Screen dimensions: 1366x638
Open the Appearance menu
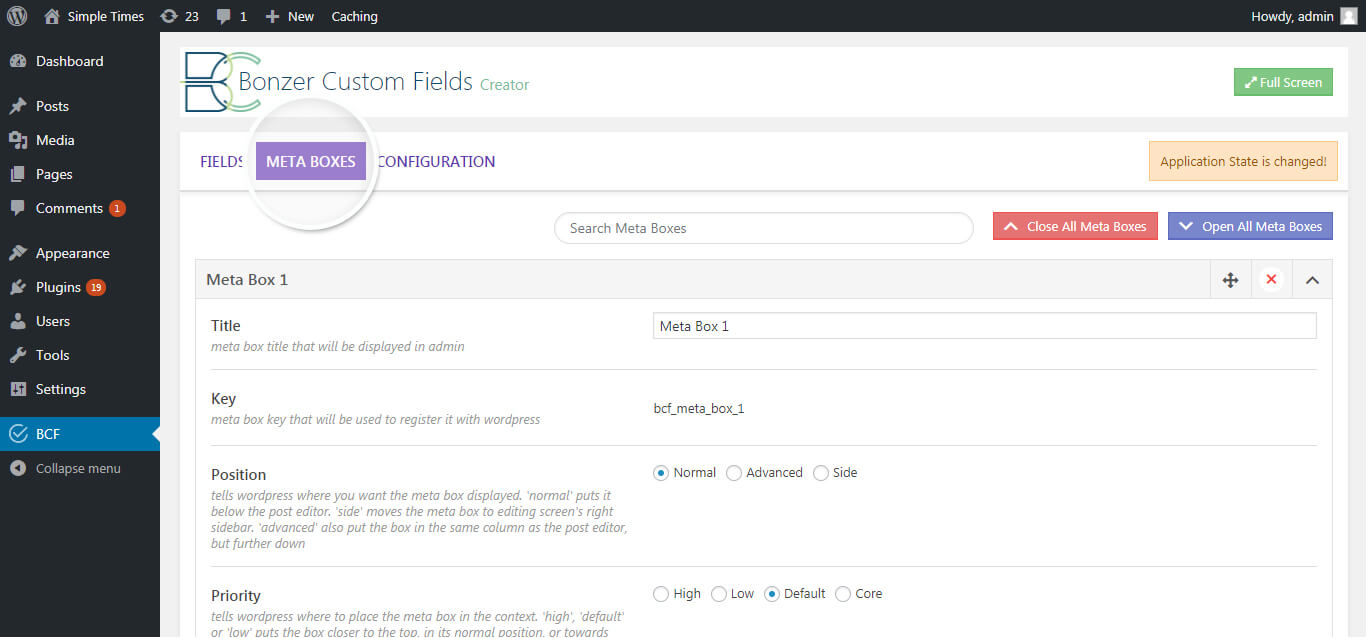click(x=80, y=253)
